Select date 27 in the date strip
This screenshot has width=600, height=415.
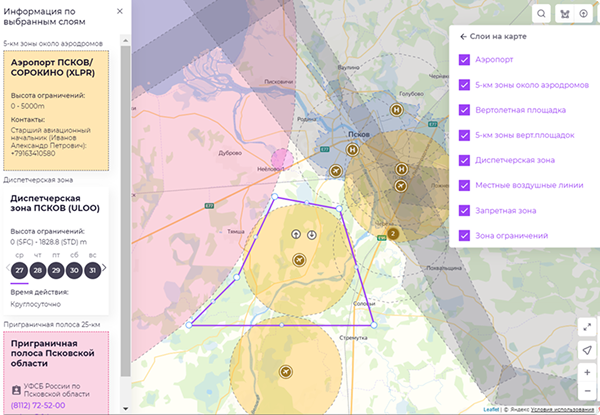(x=19, y=271)
